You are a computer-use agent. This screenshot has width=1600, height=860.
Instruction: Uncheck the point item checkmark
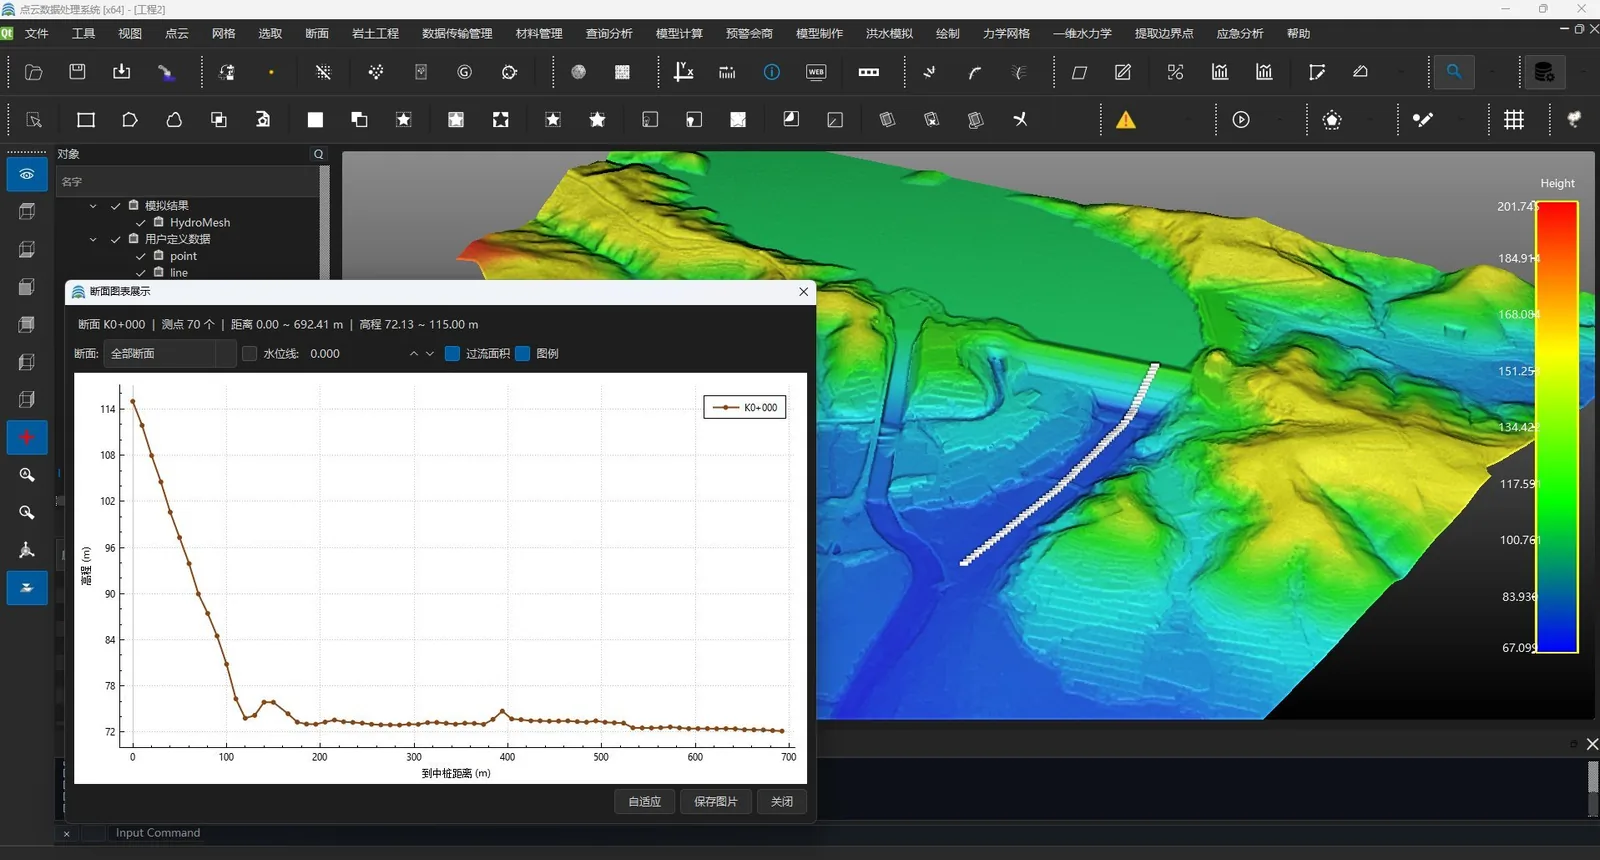click(x=140, y=257)
